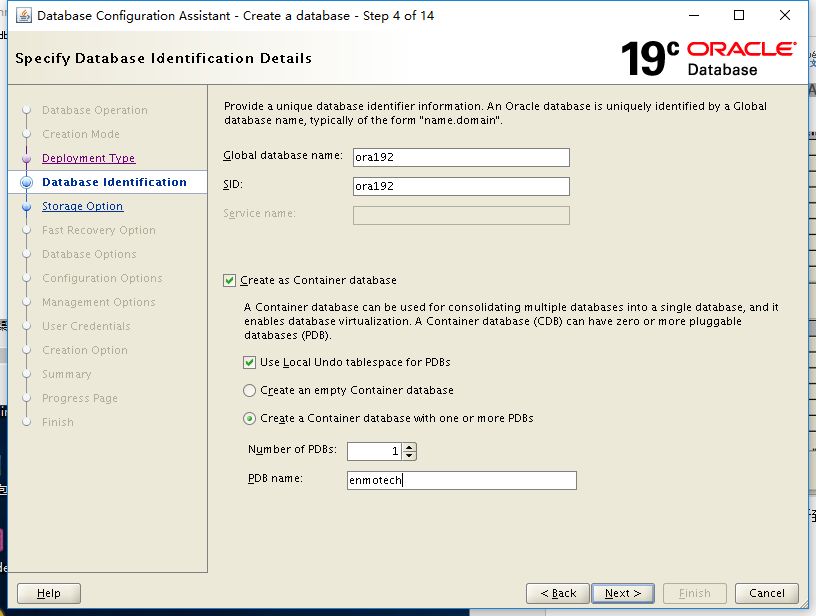816x616 pixels.
Task: Click the Global database name field
Action: click(461, 157)
